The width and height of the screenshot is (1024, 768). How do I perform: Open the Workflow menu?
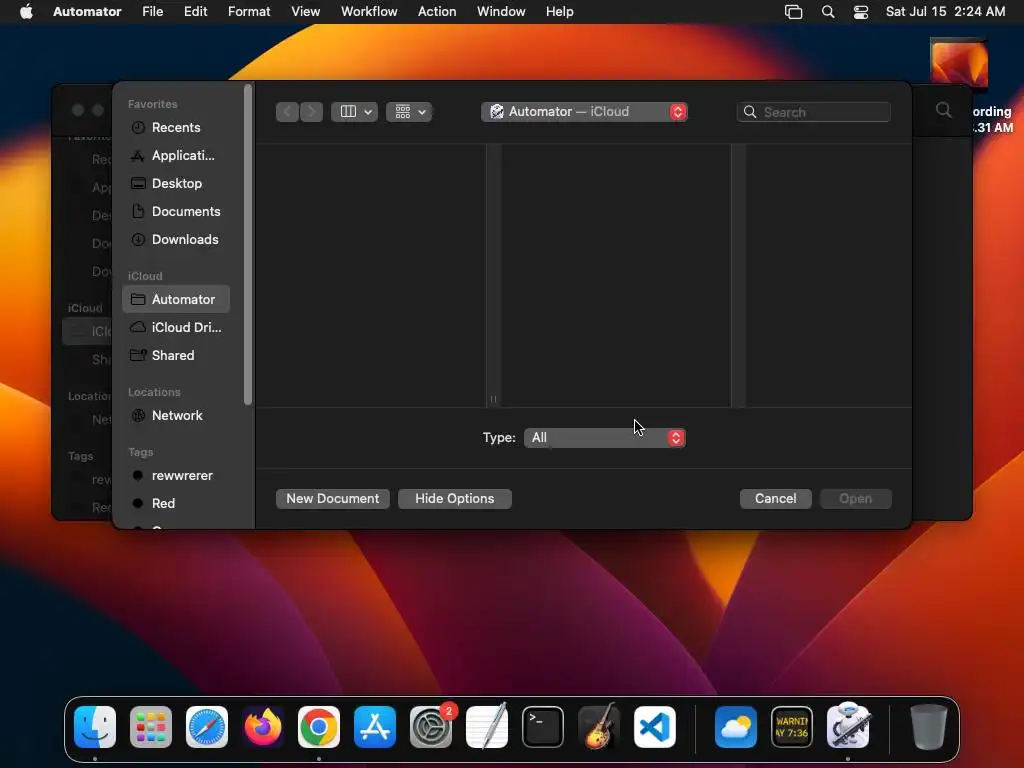(369, 12)
